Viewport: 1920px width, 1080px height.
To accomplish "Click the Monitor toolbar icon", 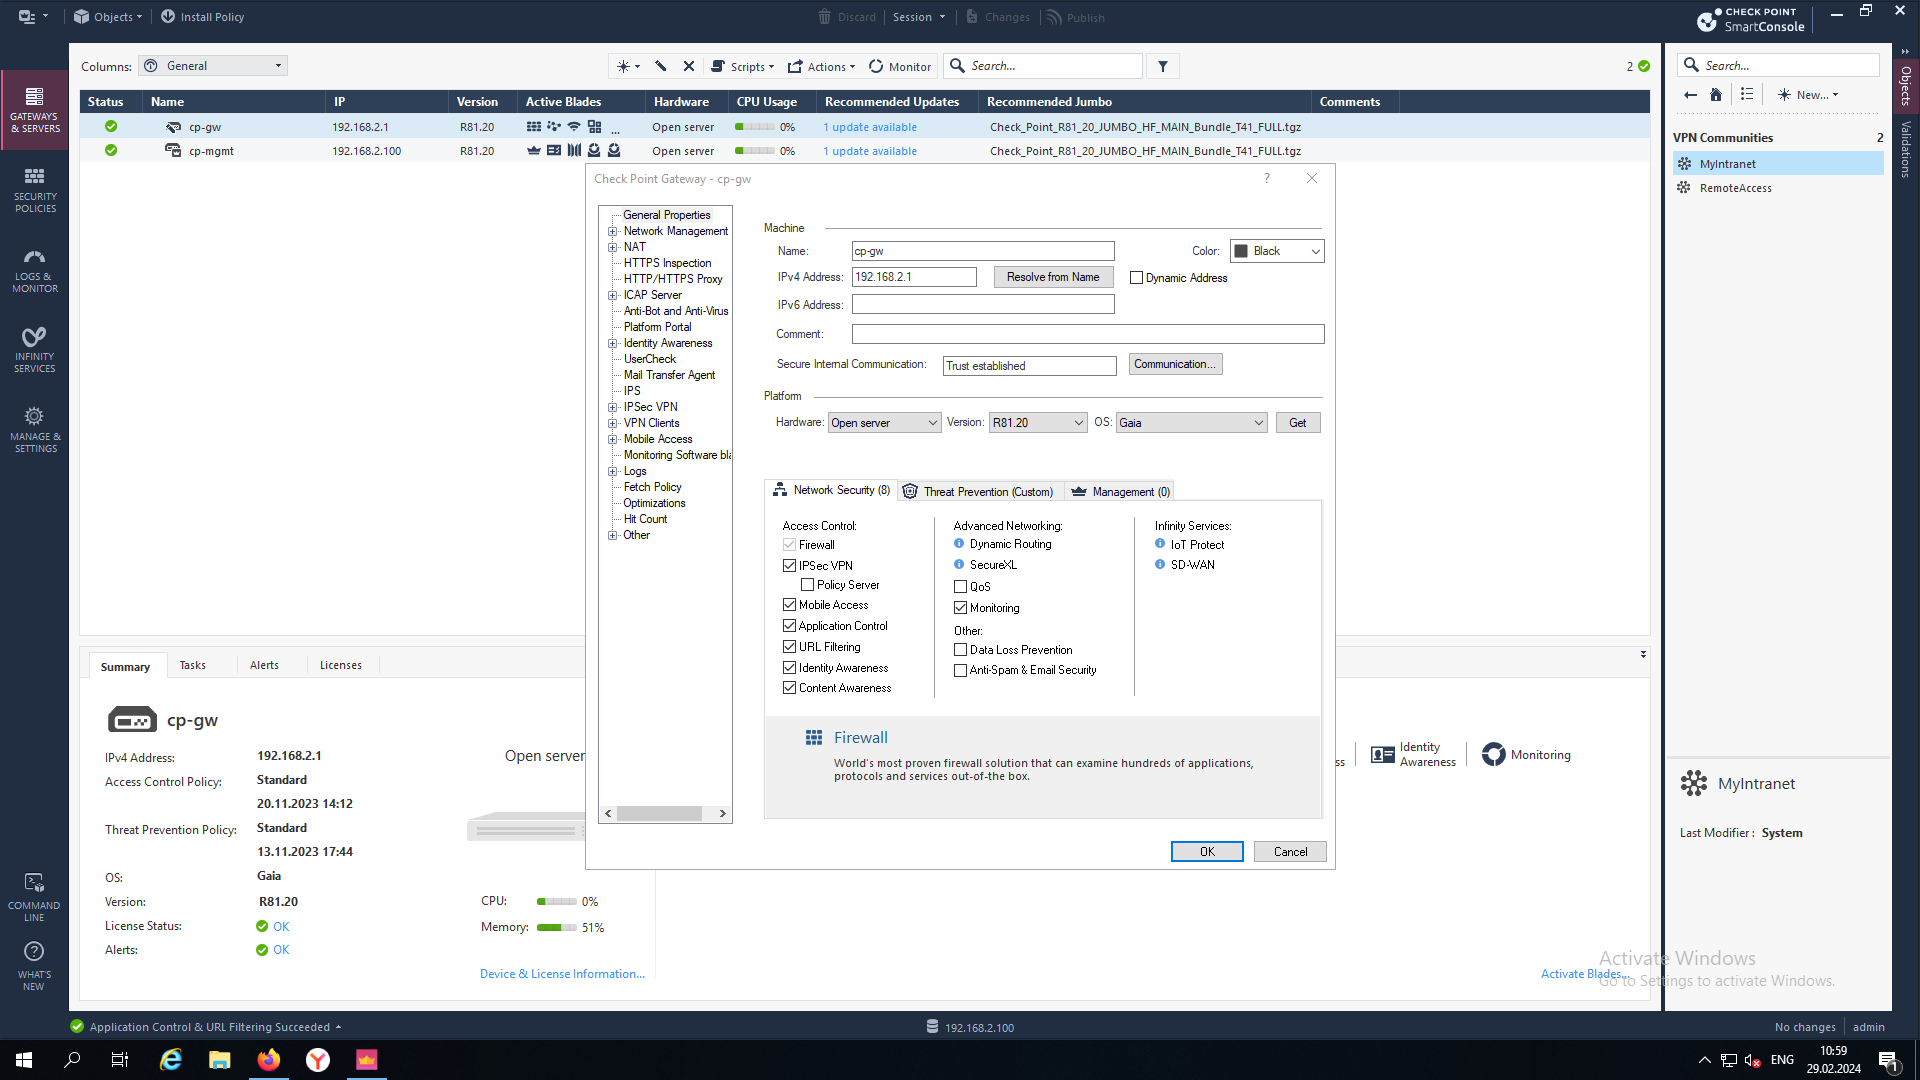I will [x=876, y=66].
